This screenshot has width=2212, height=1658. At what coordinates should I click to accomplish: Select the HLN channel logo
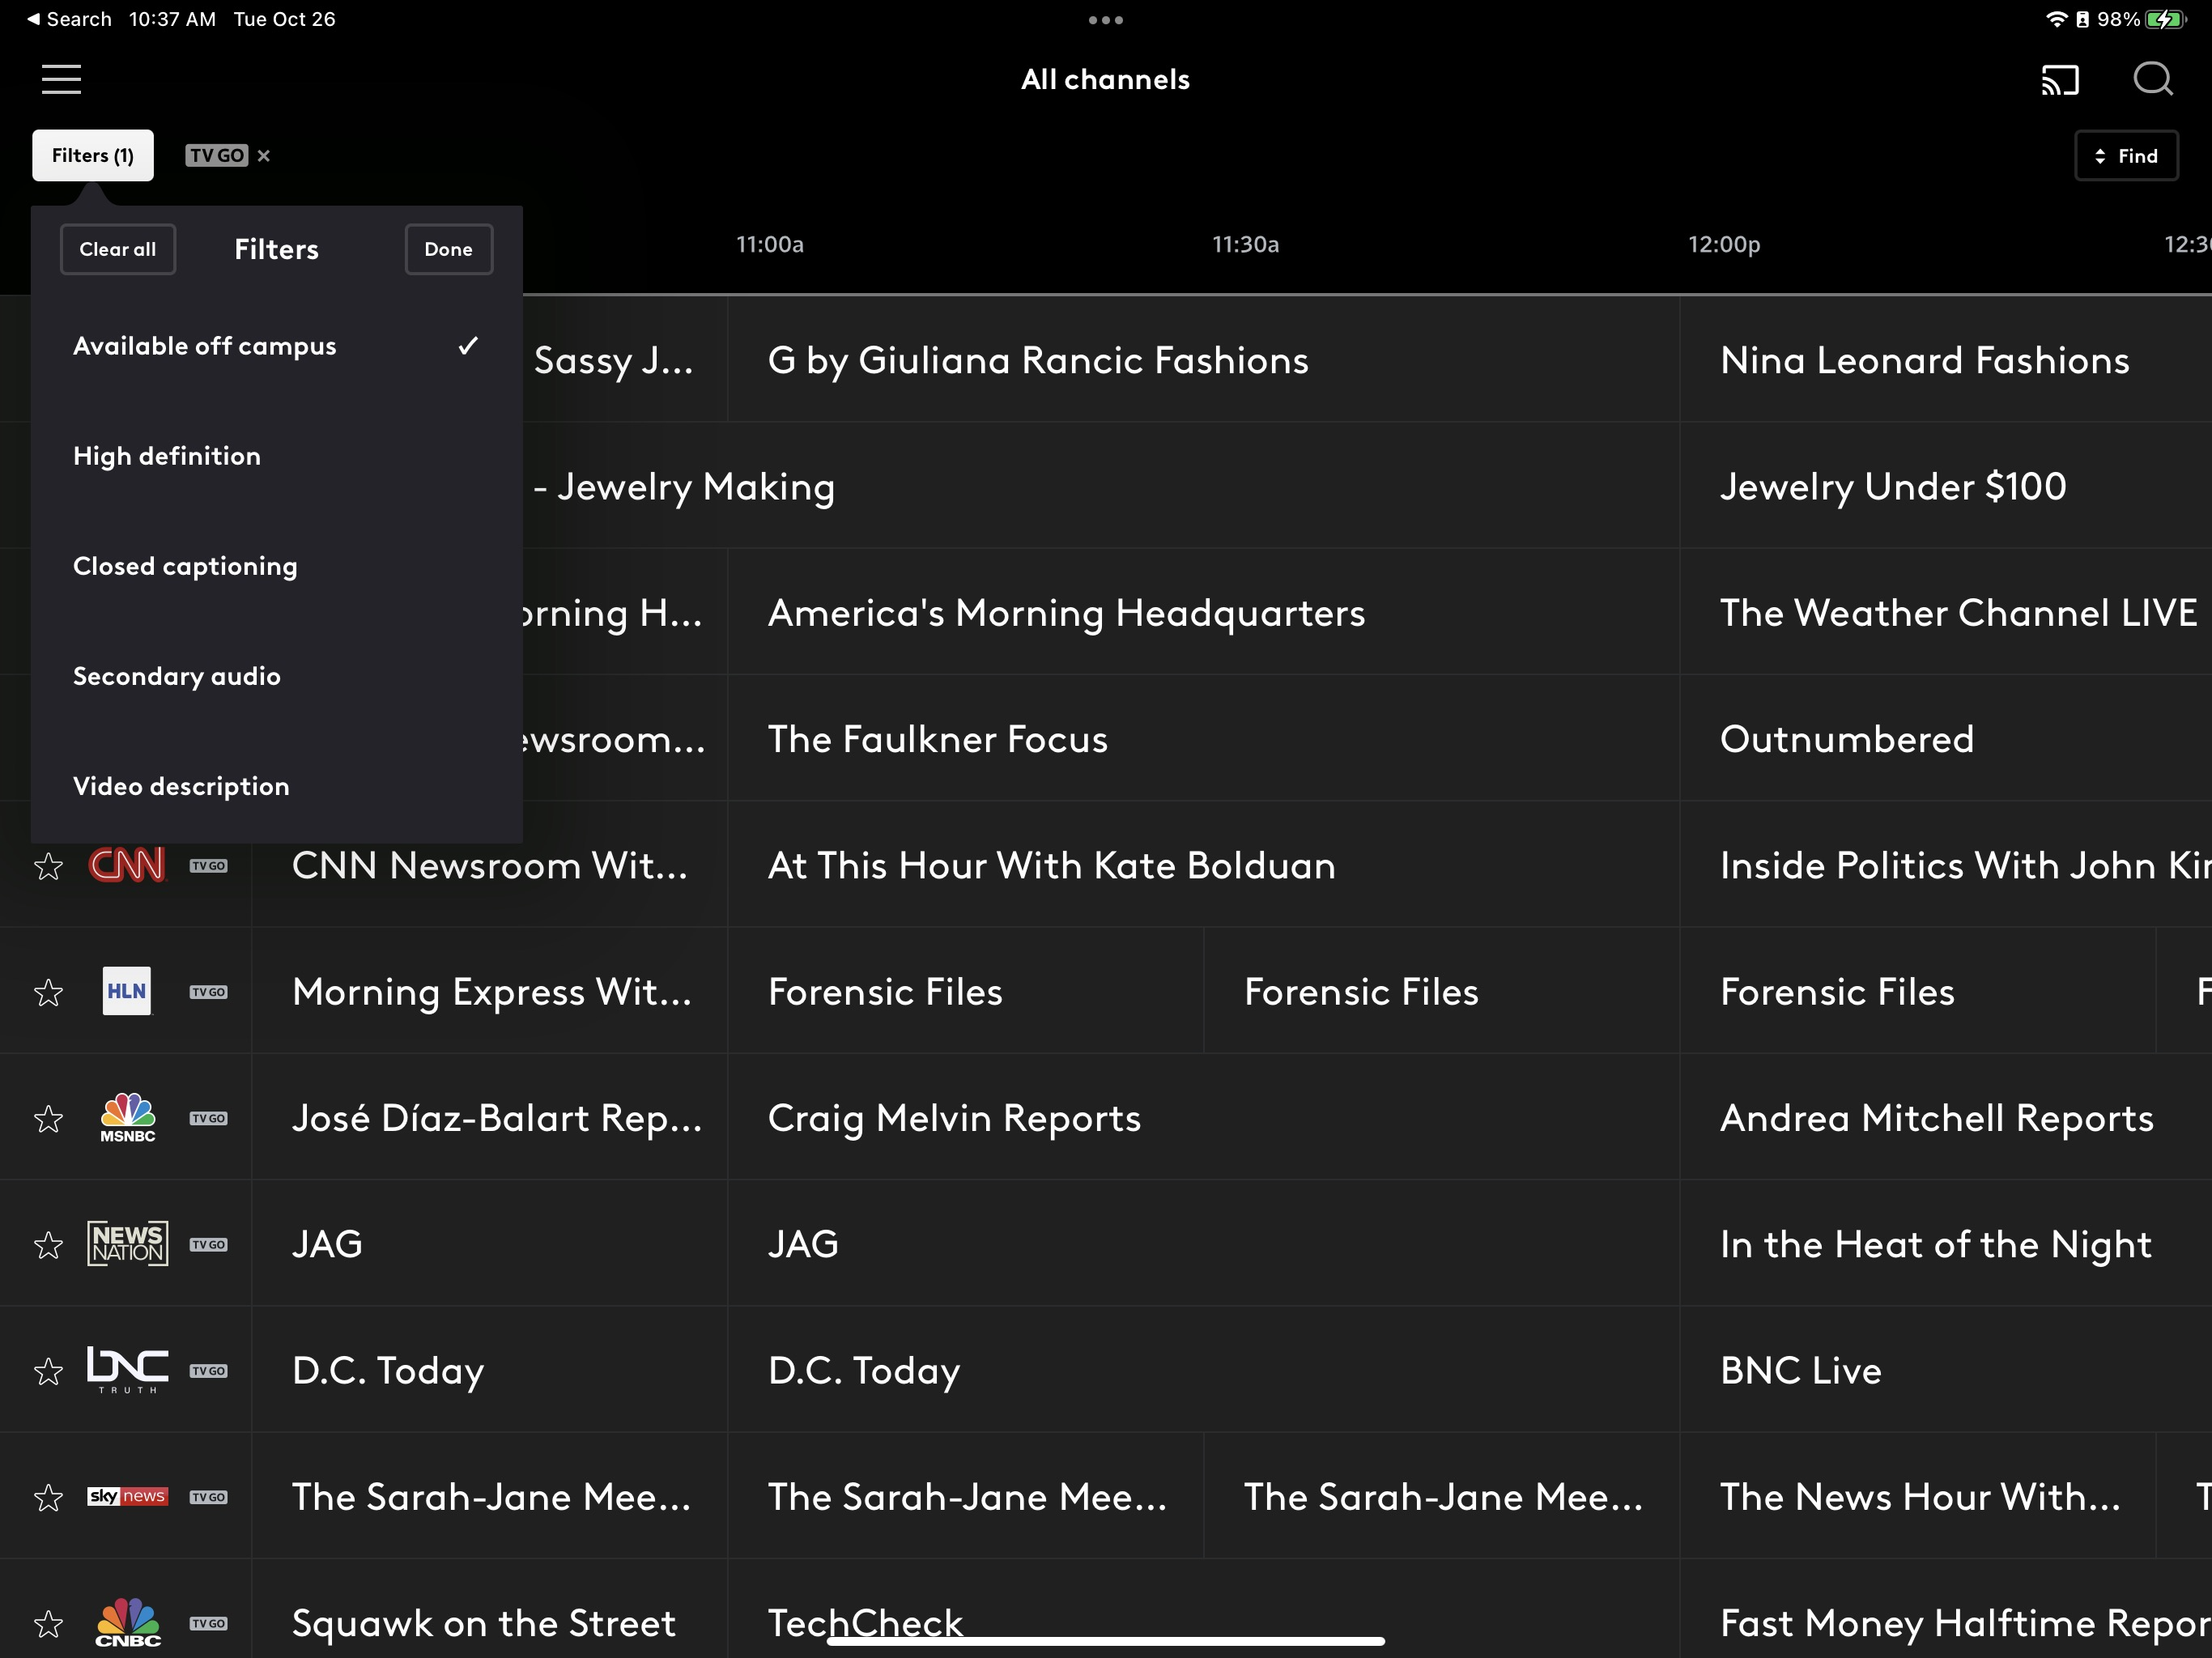point(127,991)
